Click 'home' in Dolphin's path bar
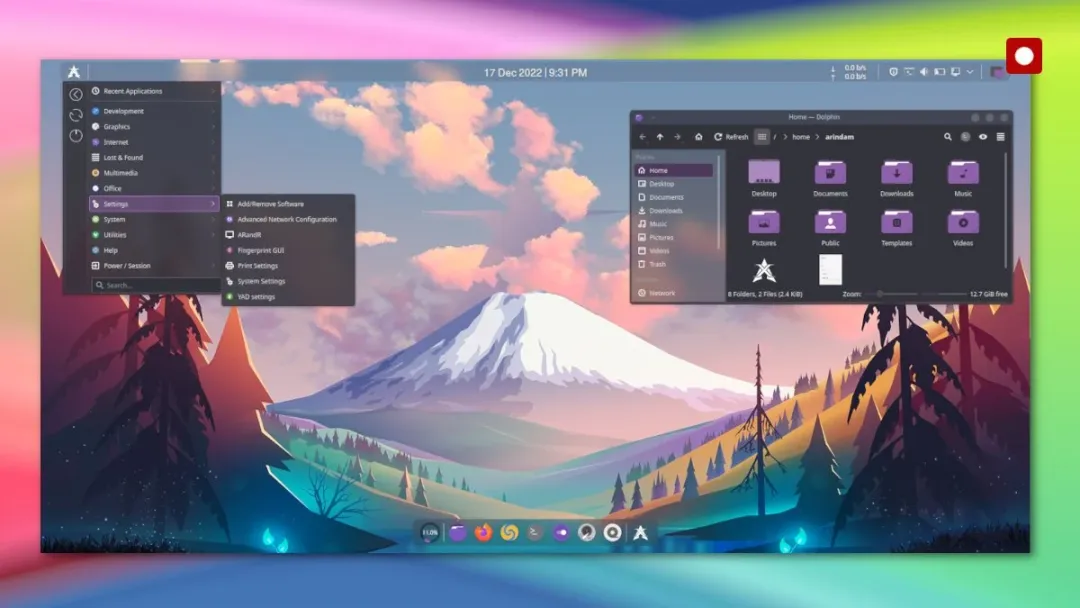Viewport: 1080px width, 608px height. click(x=801, y=137)
